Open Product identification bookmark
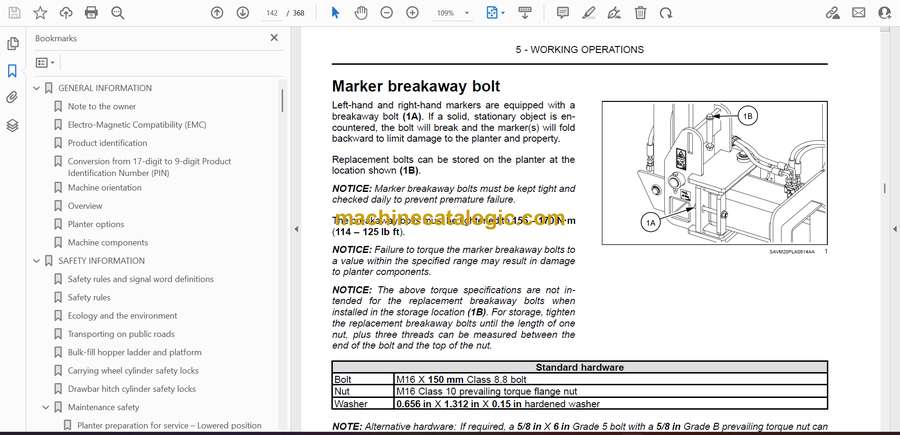The height and width of the screenshot is (435, 900). 107,143
